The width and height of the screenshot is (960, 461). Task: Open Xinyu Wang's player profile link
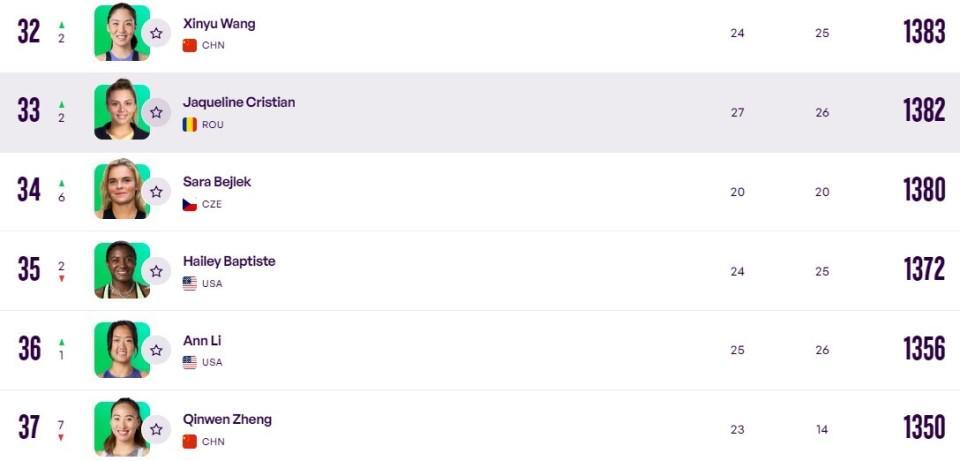[219, 23]
